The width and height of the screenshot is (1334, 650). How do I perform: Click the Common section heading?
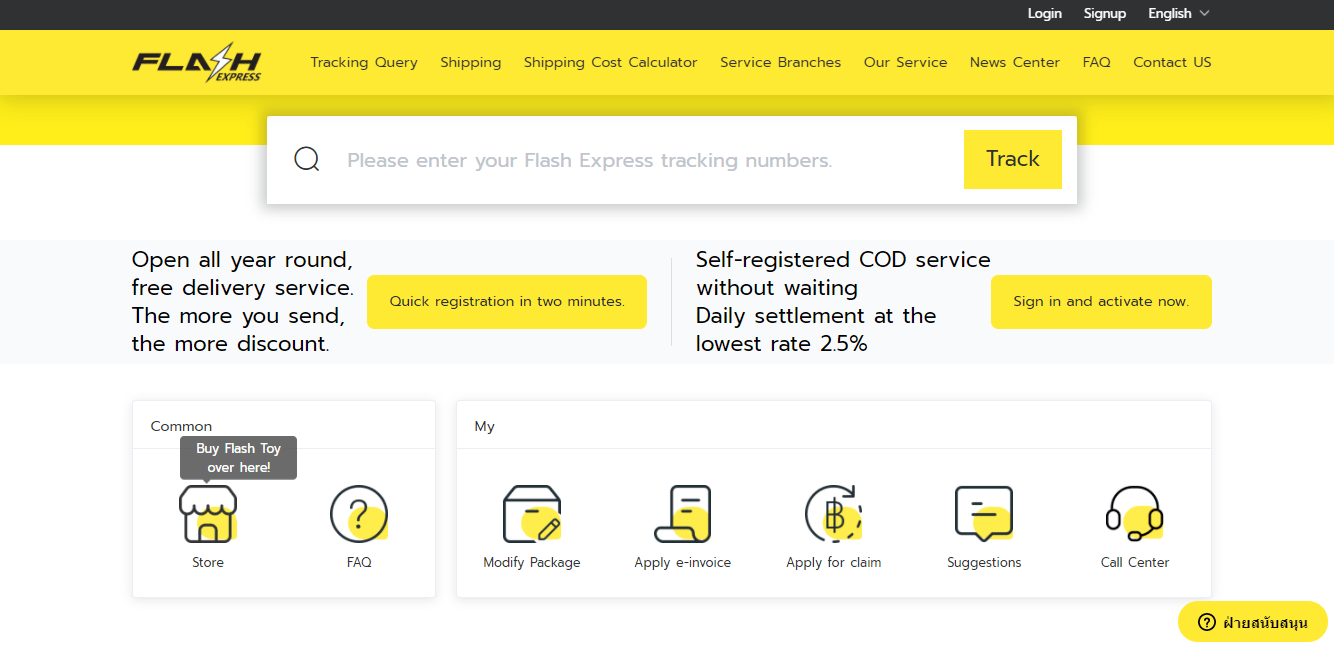(181, 426)
